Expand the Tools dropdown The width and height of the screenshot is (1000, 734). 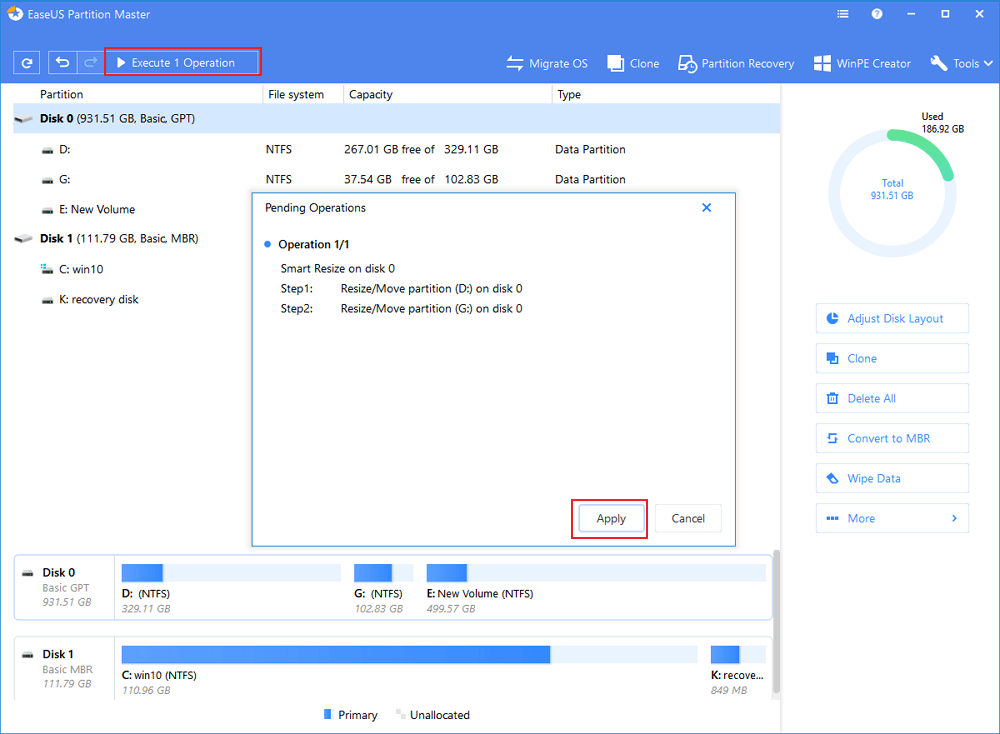(962, 63)
